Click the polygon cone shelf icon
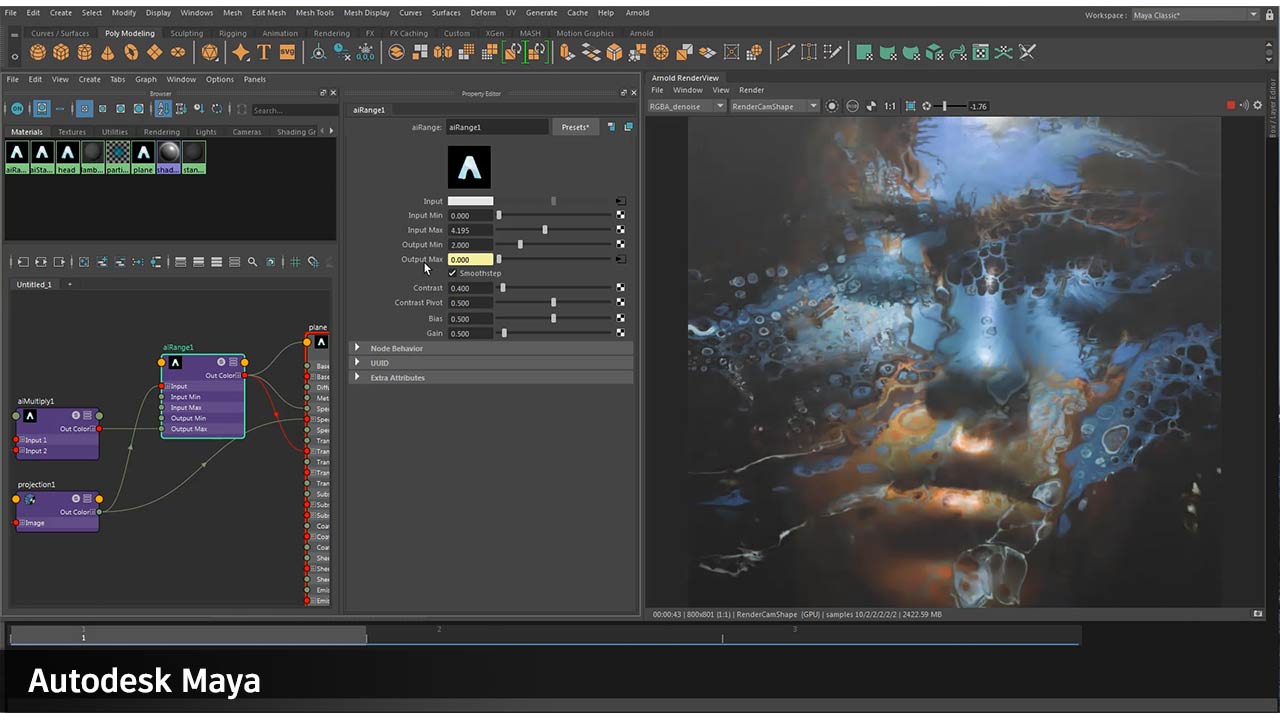The image size is (1280, 720). pos(108,52)
